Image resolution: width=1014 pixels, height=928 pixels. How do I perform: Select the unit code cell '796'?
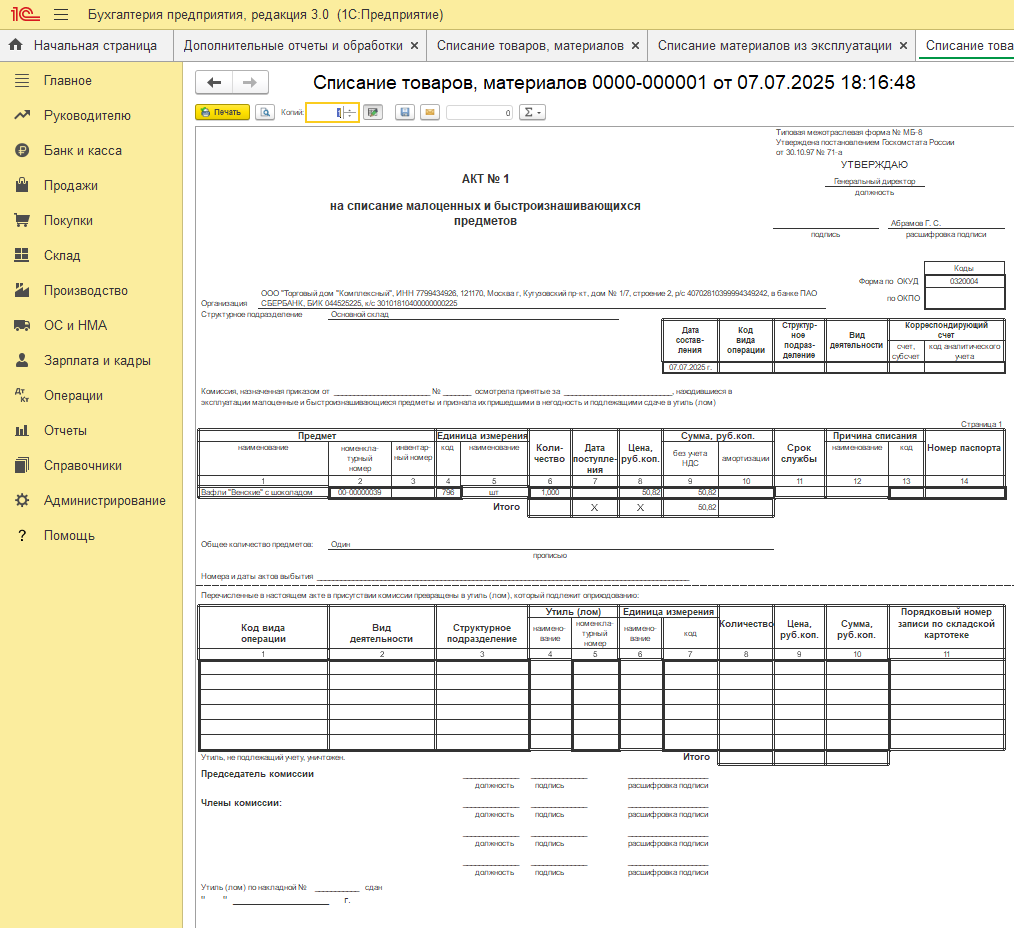pyautogui.click(x=448, y=493)
